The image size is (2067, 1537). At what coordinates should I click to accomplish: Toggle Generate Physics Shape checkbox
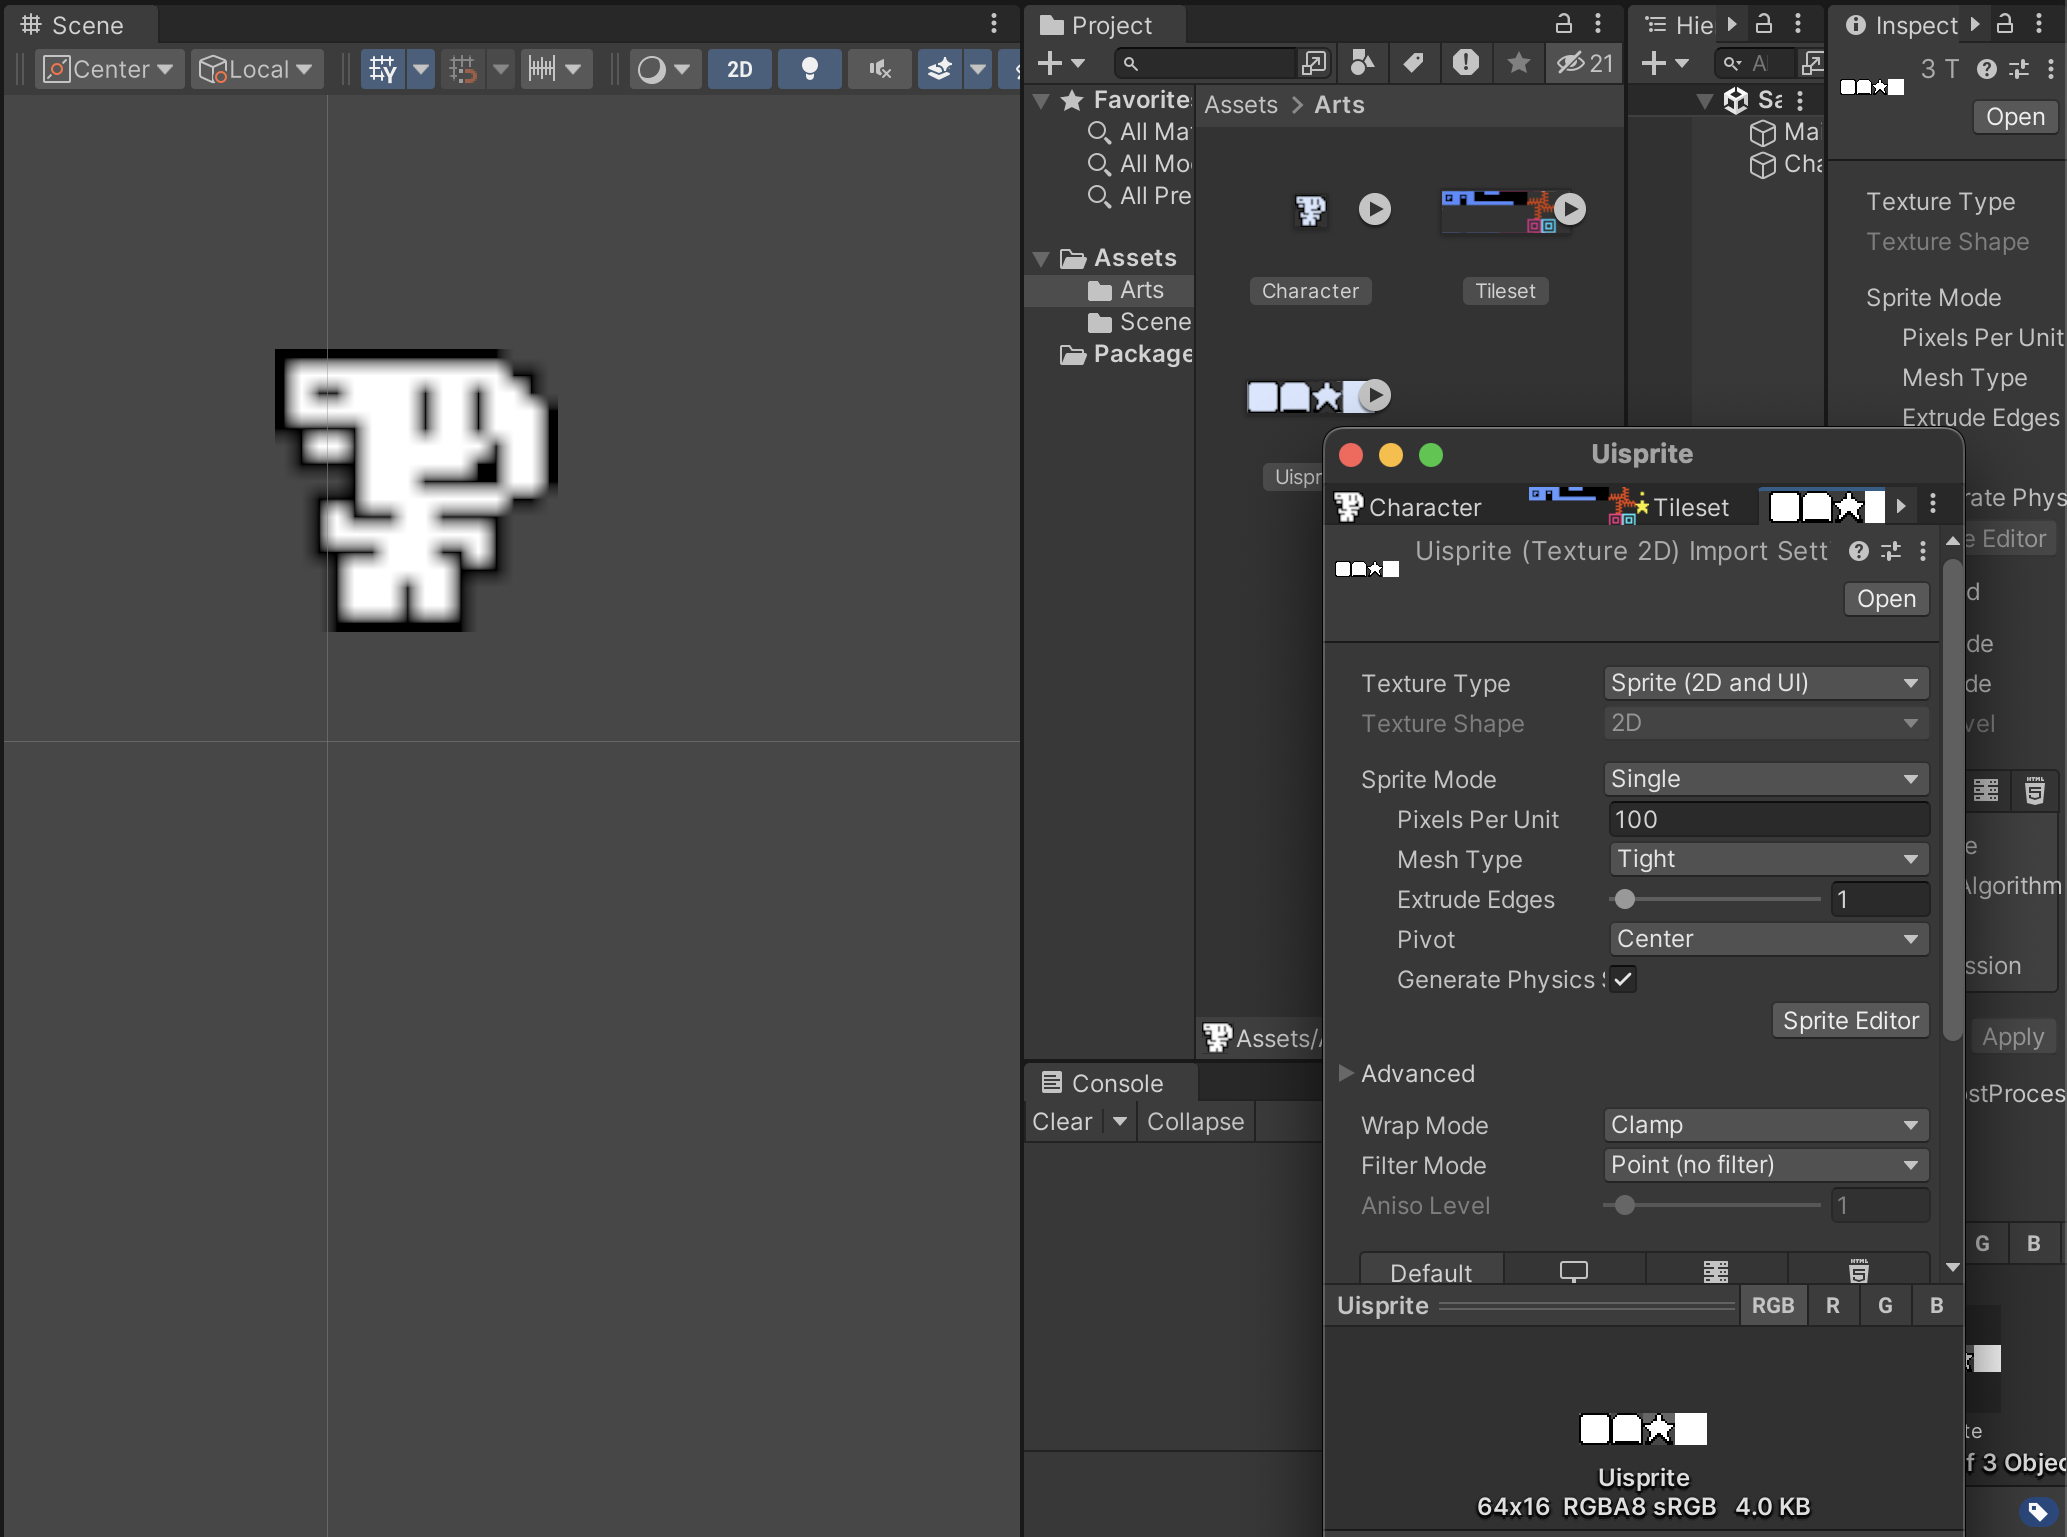1623,979
